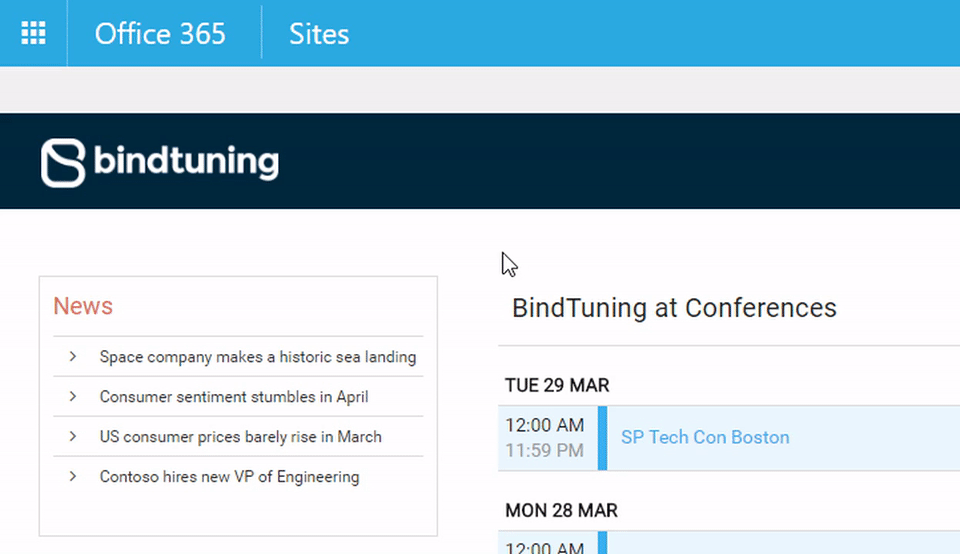Viewport: 960px width, 554px height.
Task: Open the Office 365 app launcher grid
Action: 33,33
